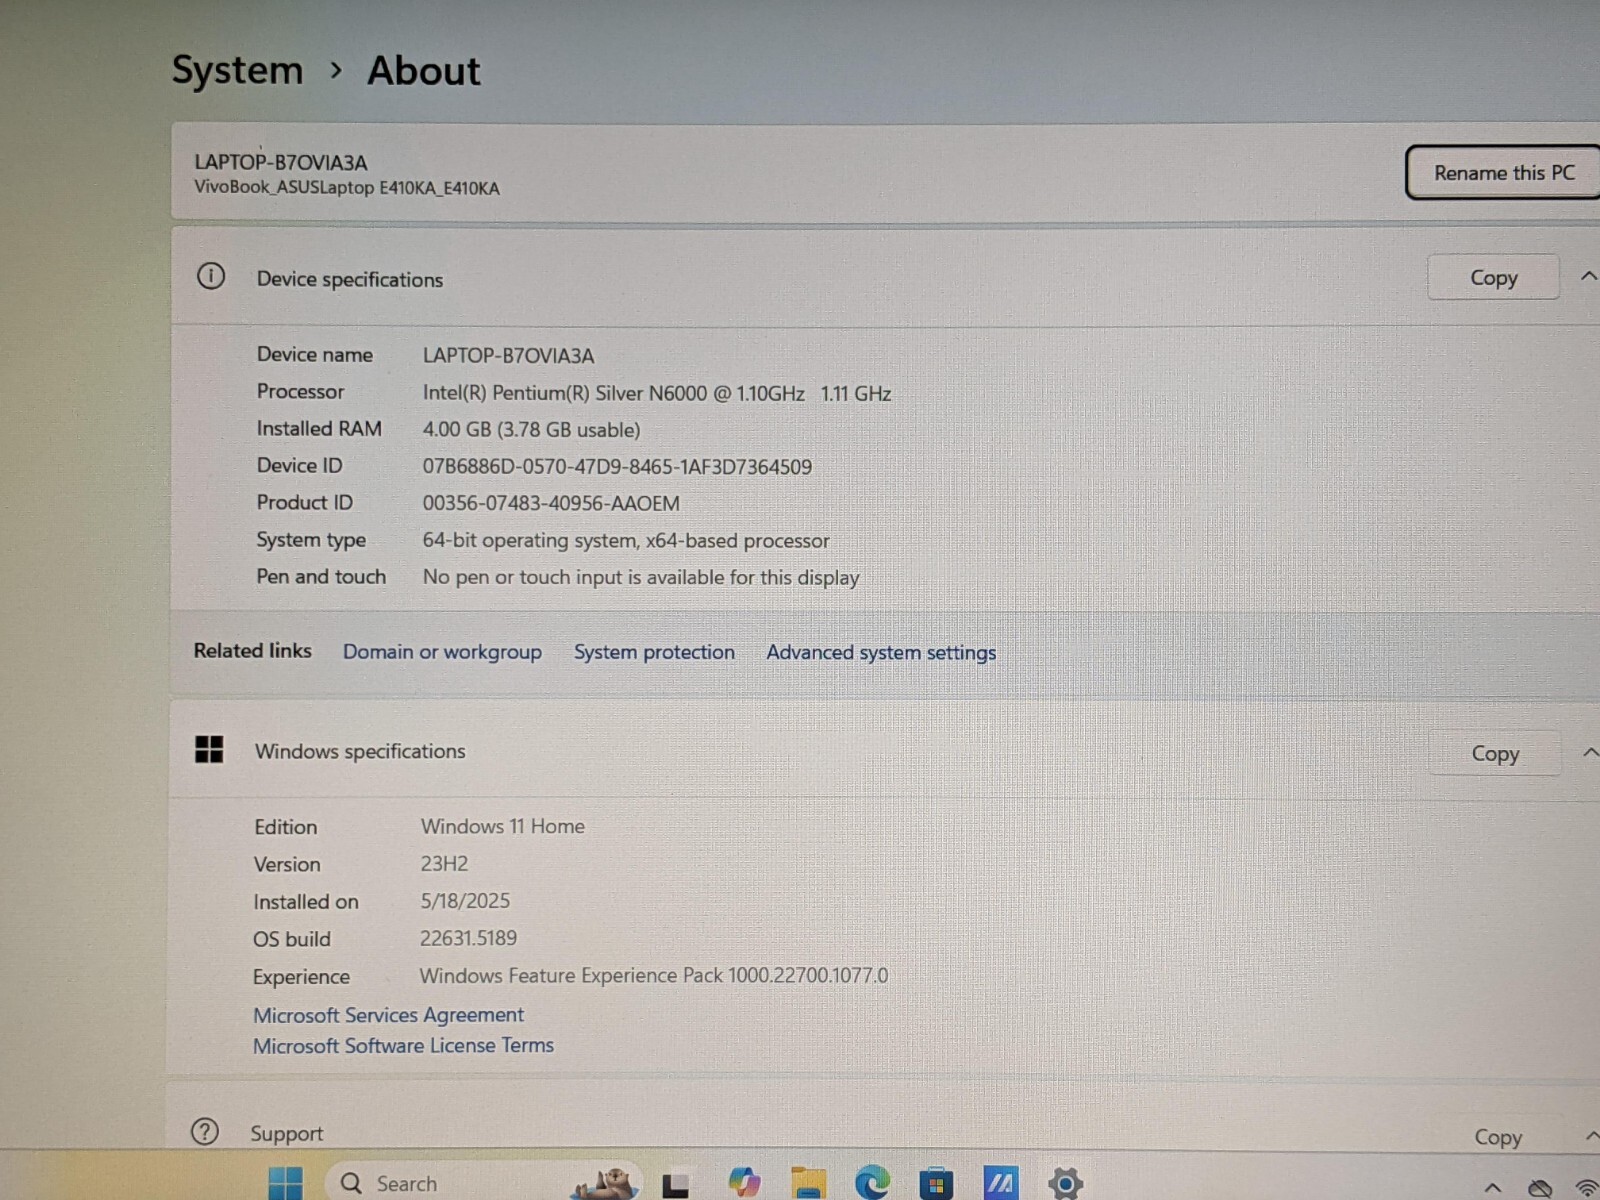Click the Related links label
Viewport: 1600px width, 1200px height.
coord(253,650)
